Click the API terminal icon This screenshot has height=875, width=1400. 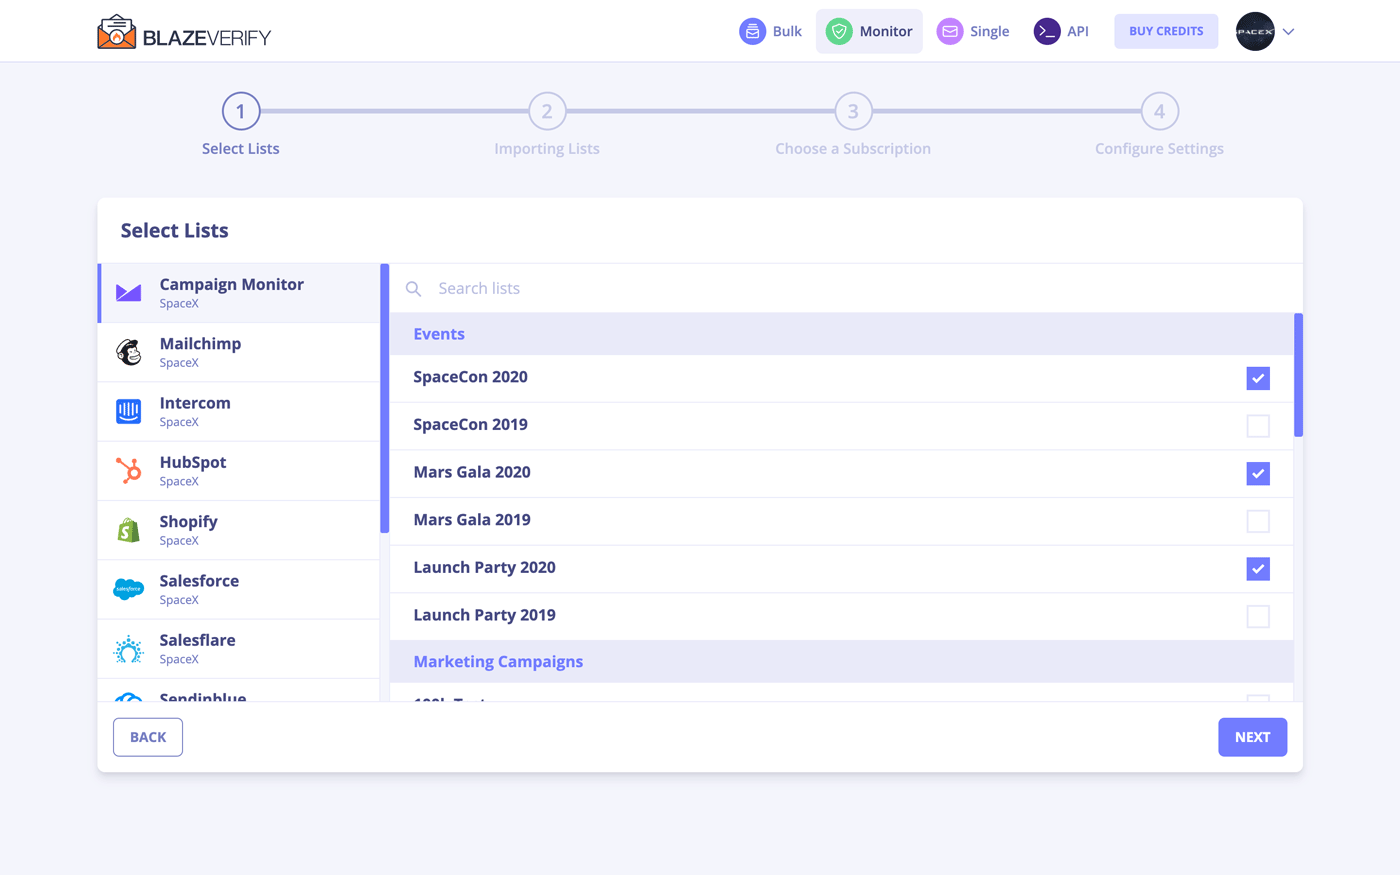click(x=1047, y=31)
